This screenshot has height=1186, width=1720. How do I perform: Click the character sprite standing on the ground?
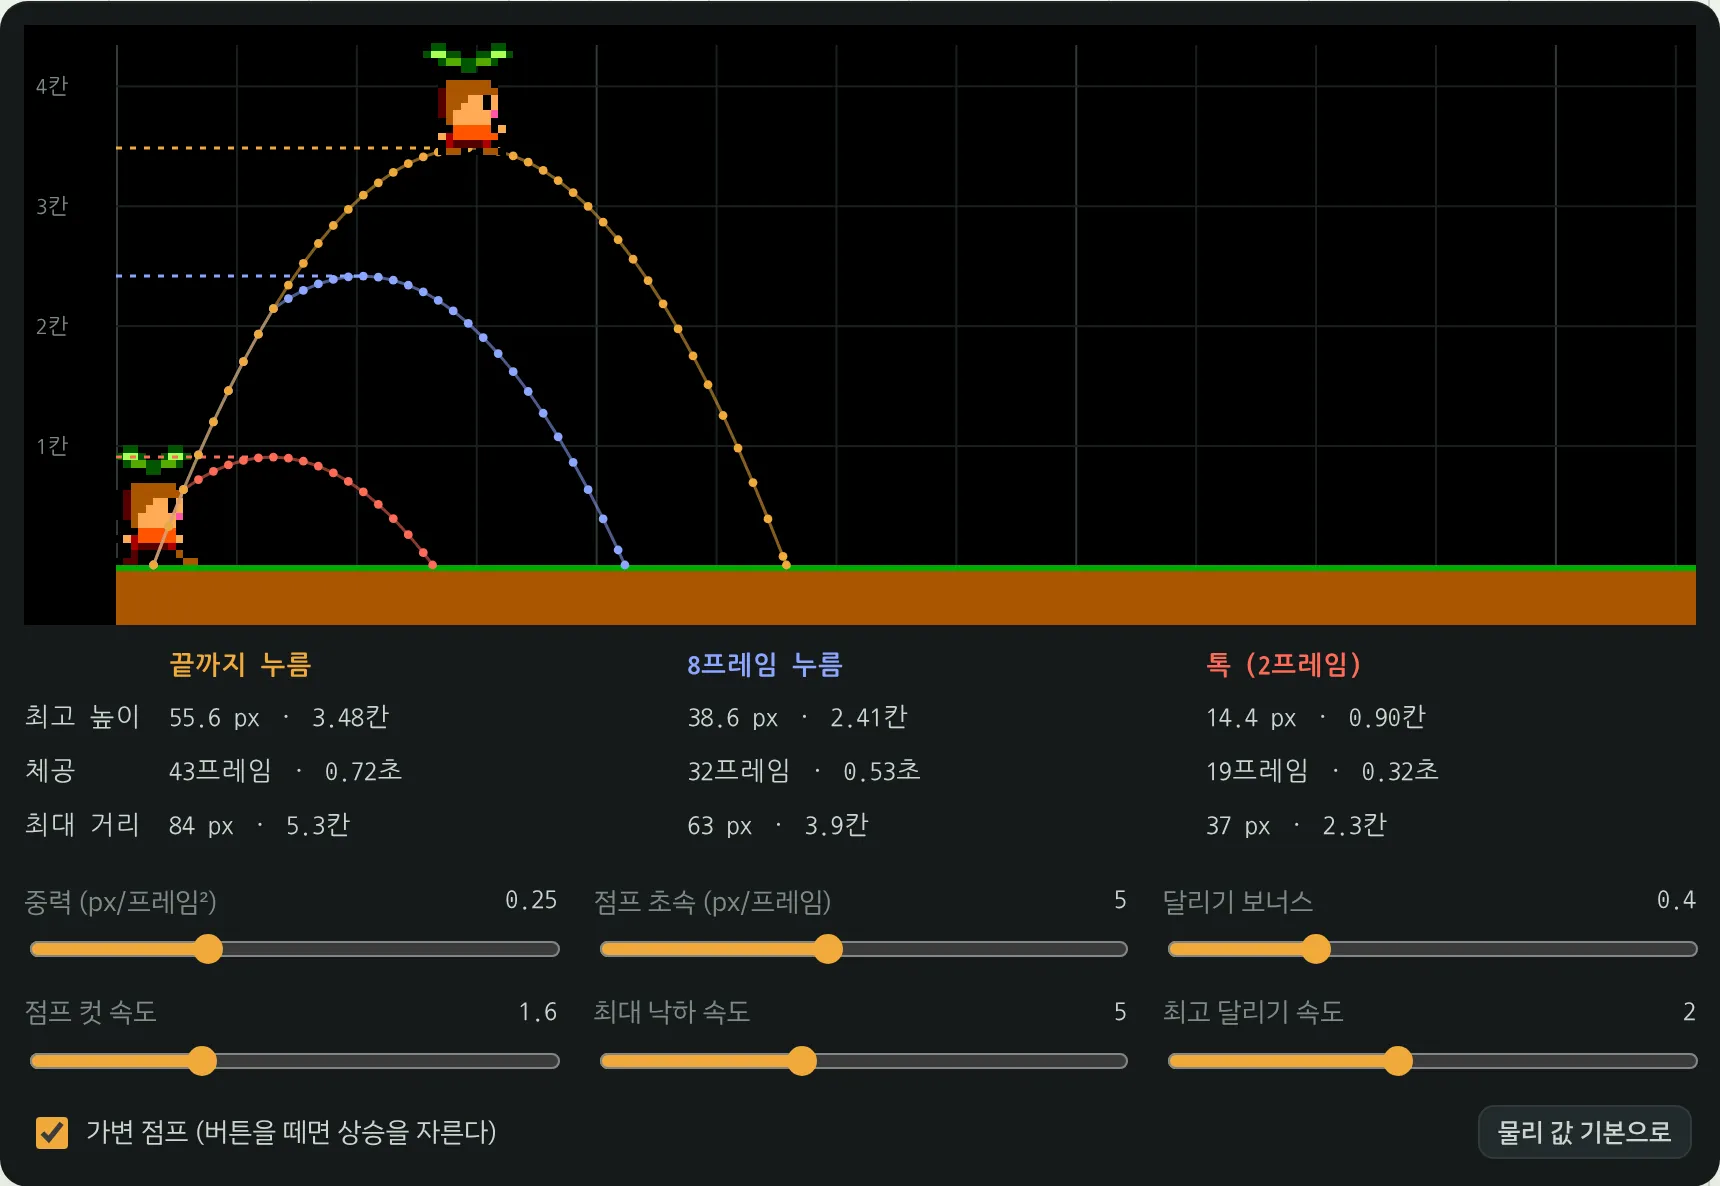point(156,506)
